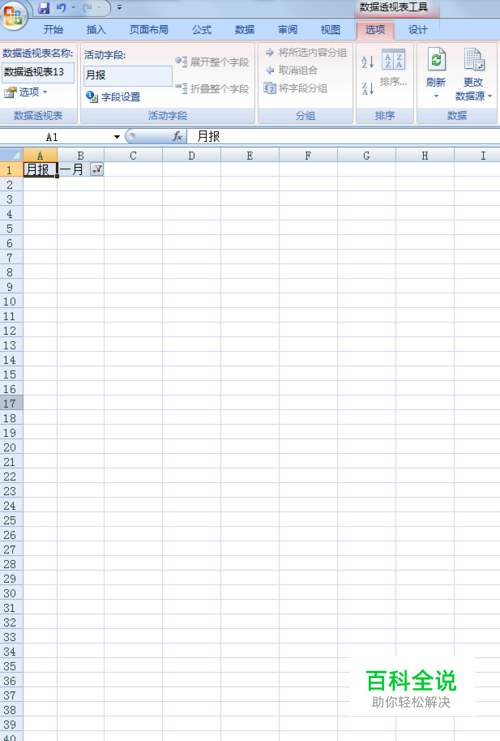Open the undo history dropdown arrow

[73, 8]
